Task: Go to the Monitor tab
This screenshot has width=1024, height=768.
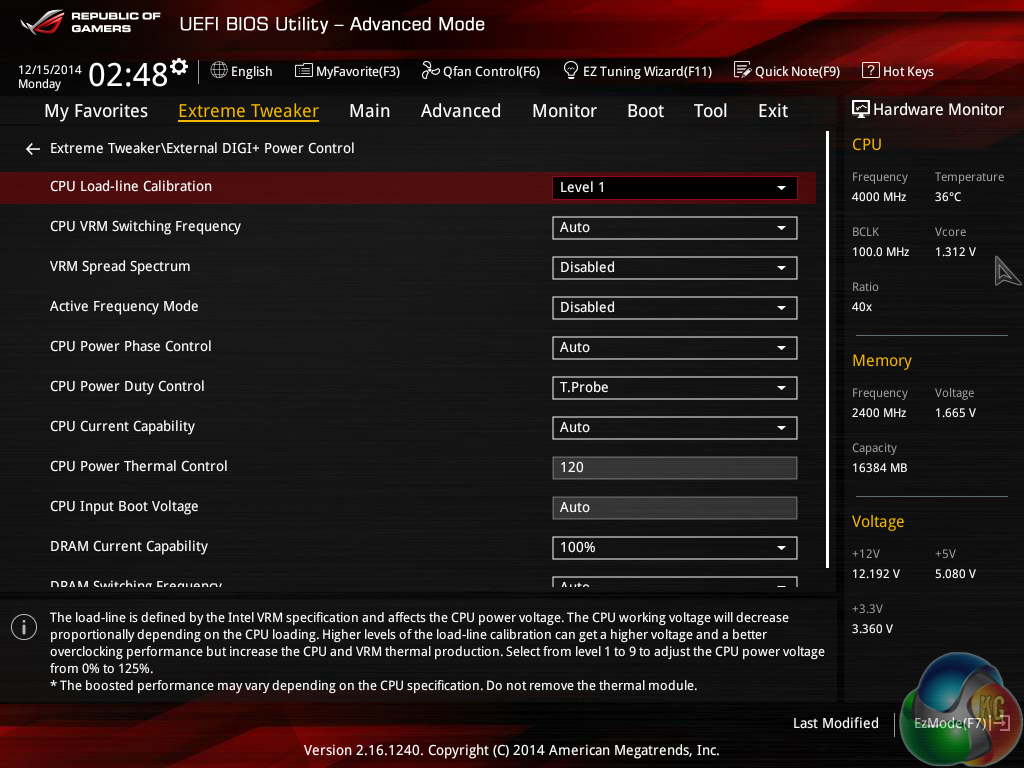Action: click(x=564, y=111)
